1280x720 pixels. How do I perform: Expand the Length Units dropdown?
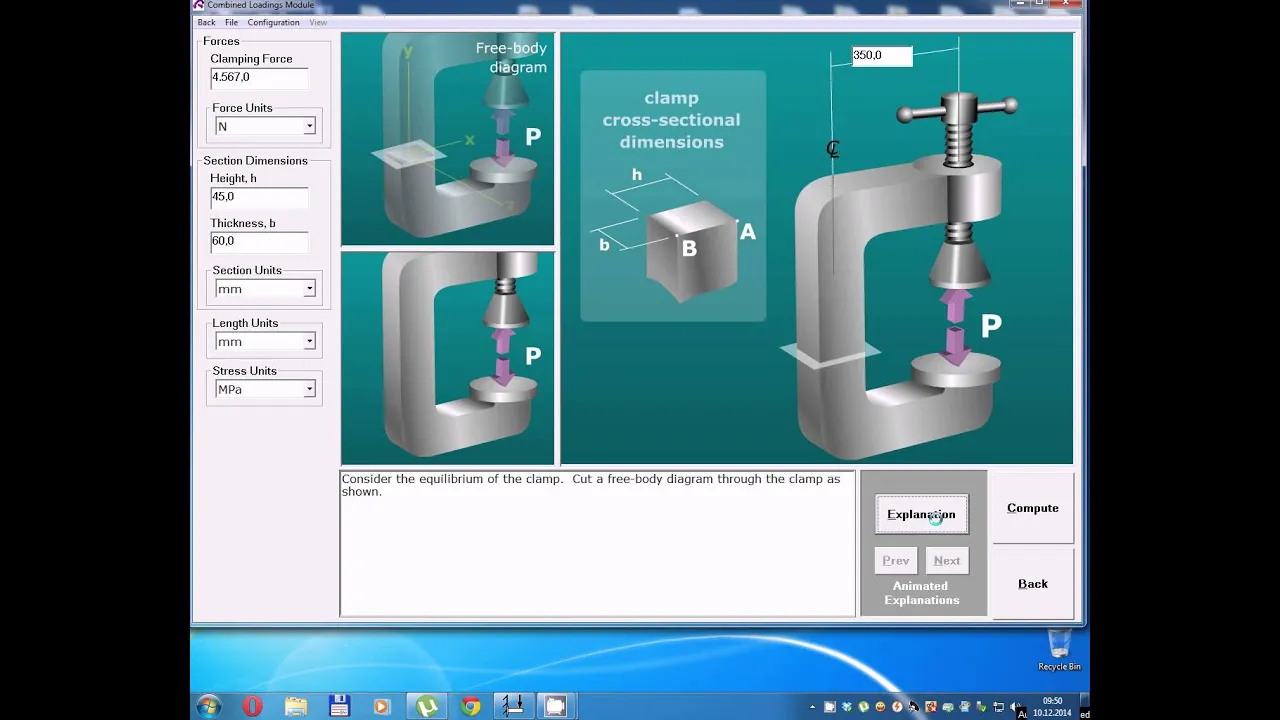tap(266, 342)
